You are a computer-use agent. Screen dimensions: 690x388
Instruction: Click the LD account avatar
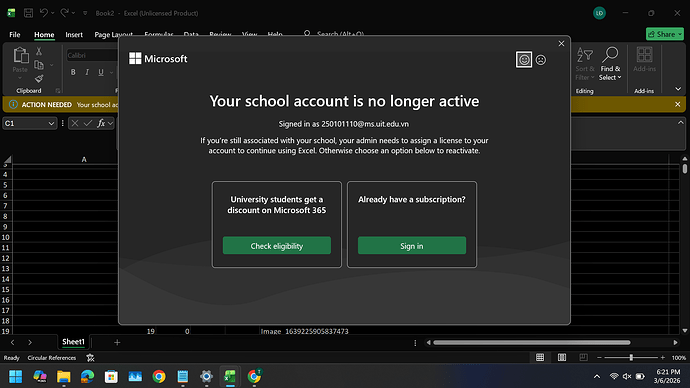click(599, 13)
